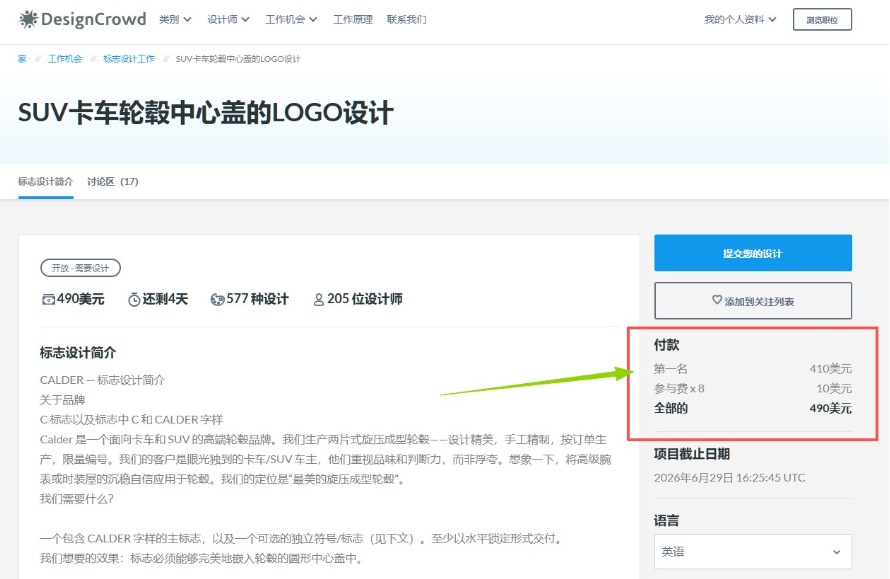890x579 pixels.
Task: Click the 浏览职位 button
Action: point(822,20)
